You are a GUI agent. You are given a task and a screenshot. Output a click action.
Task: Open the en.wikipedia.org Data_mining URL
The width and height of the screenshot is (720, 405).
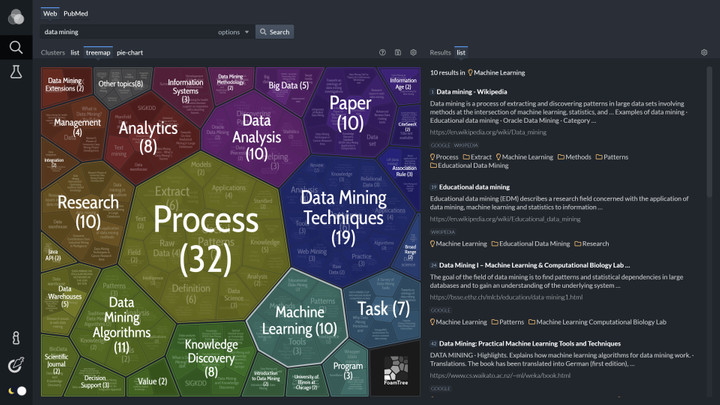tap(488, 132)
